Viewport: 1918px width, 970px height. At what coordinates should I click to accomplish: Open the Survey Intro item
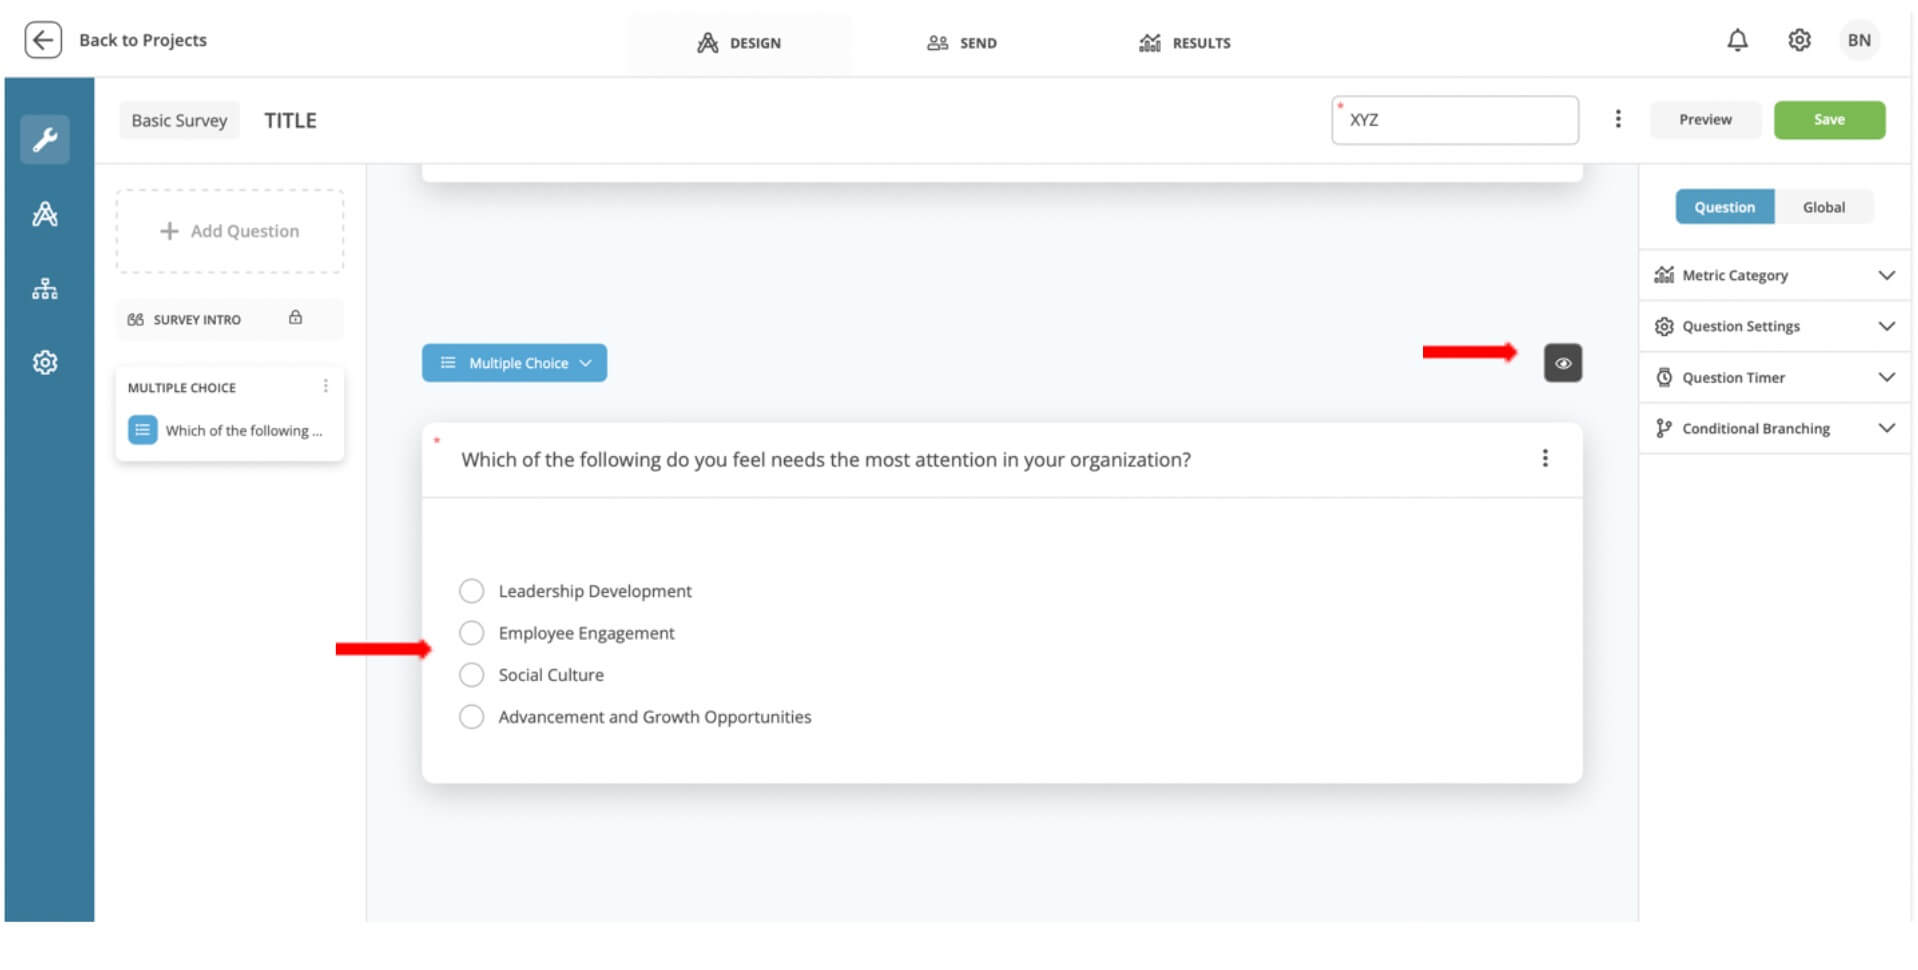230,319
